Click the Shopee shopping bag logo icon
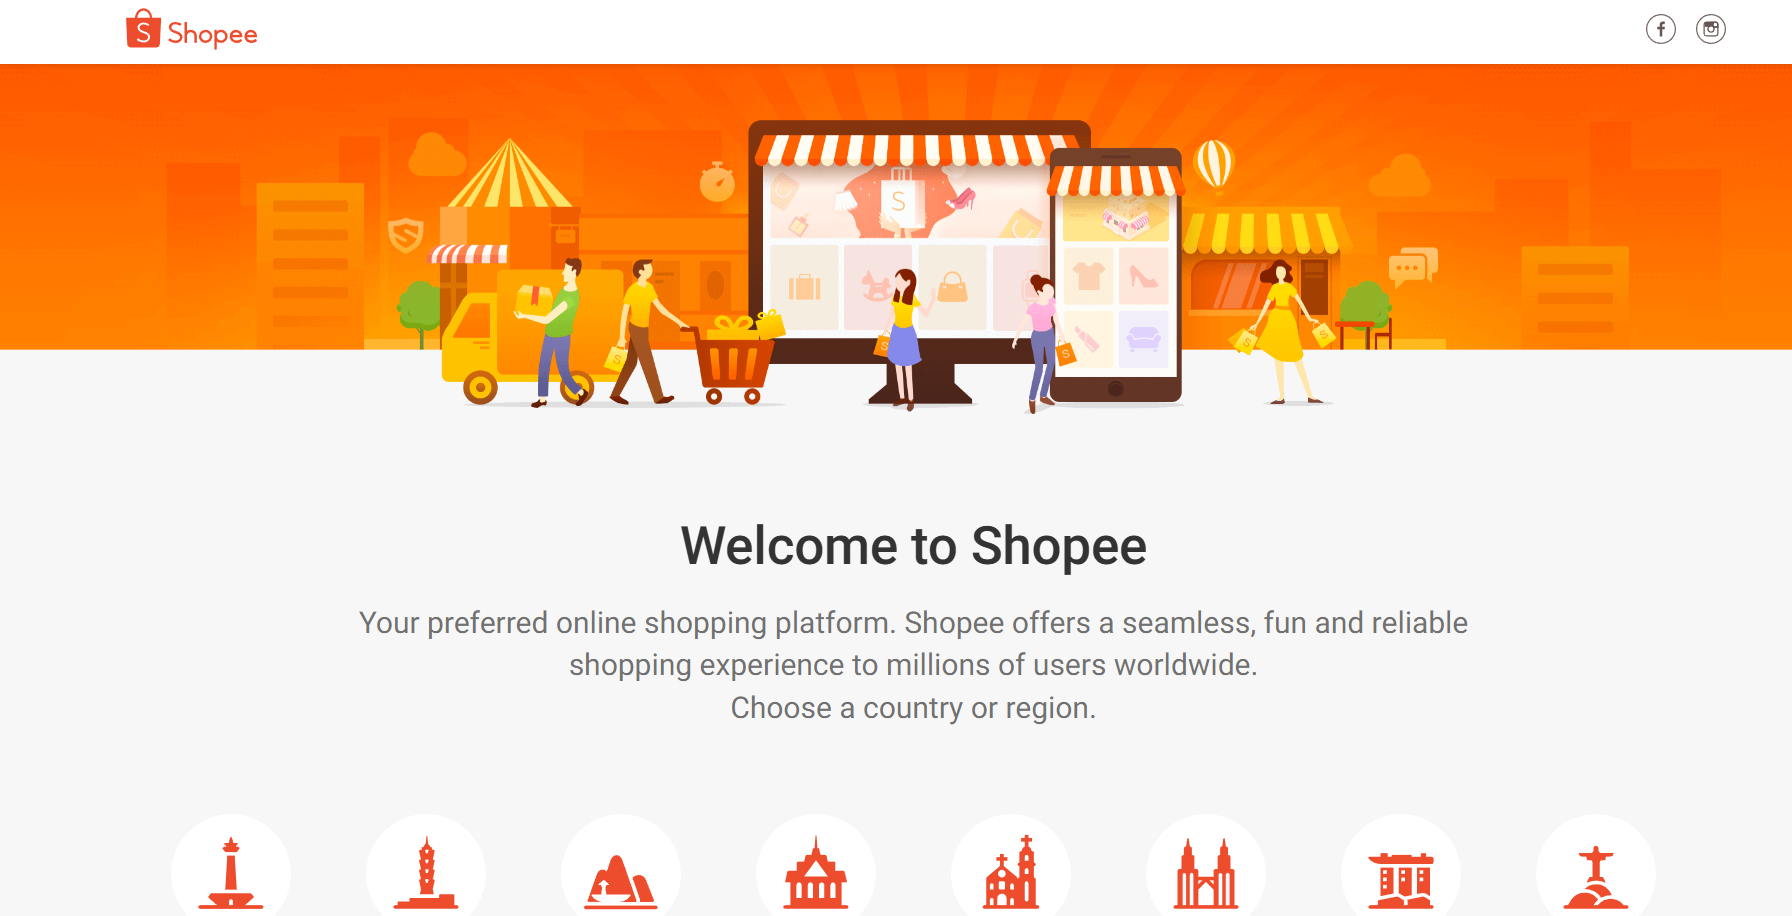The image size is (1792, 916). pos(143,29)
